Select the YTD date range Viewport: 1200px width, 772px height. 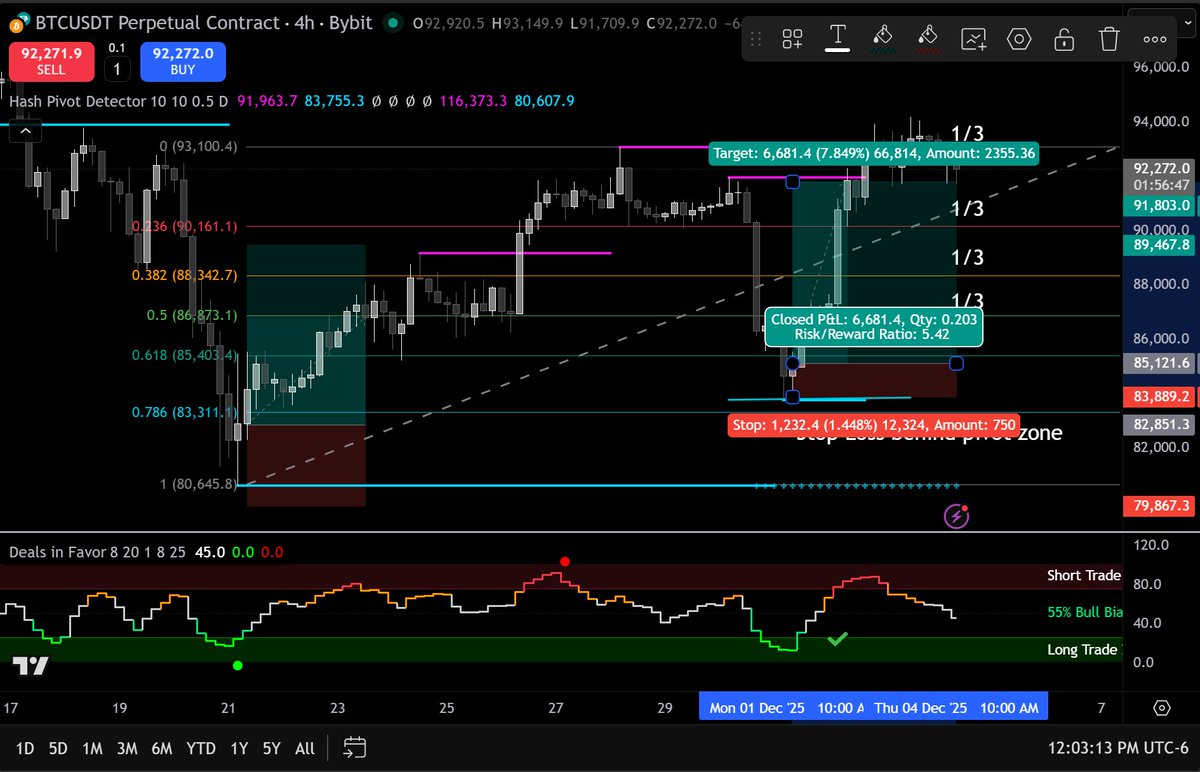[201, 748]
